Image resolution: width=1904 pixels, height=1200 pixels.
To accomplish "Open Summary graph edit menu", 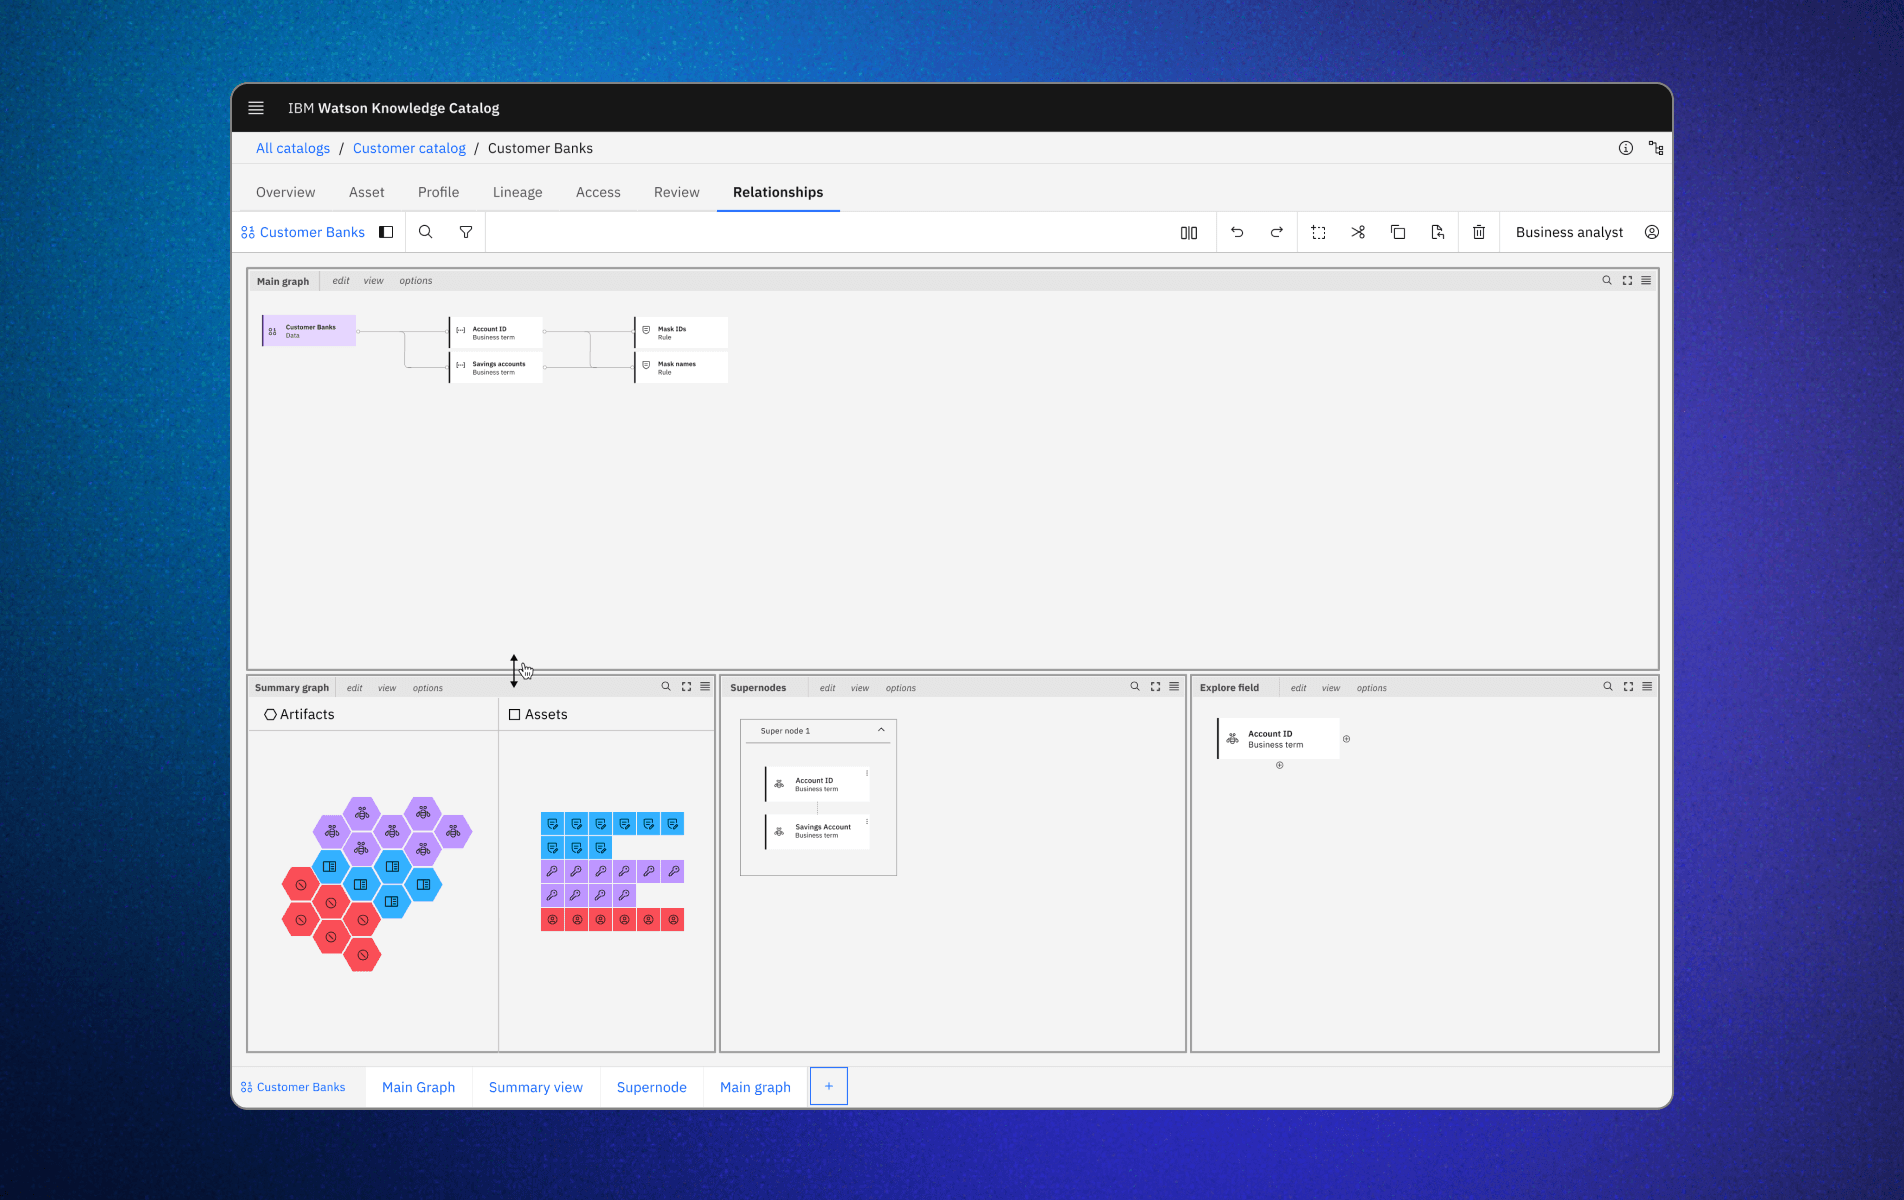I will (x=355, y=688).
